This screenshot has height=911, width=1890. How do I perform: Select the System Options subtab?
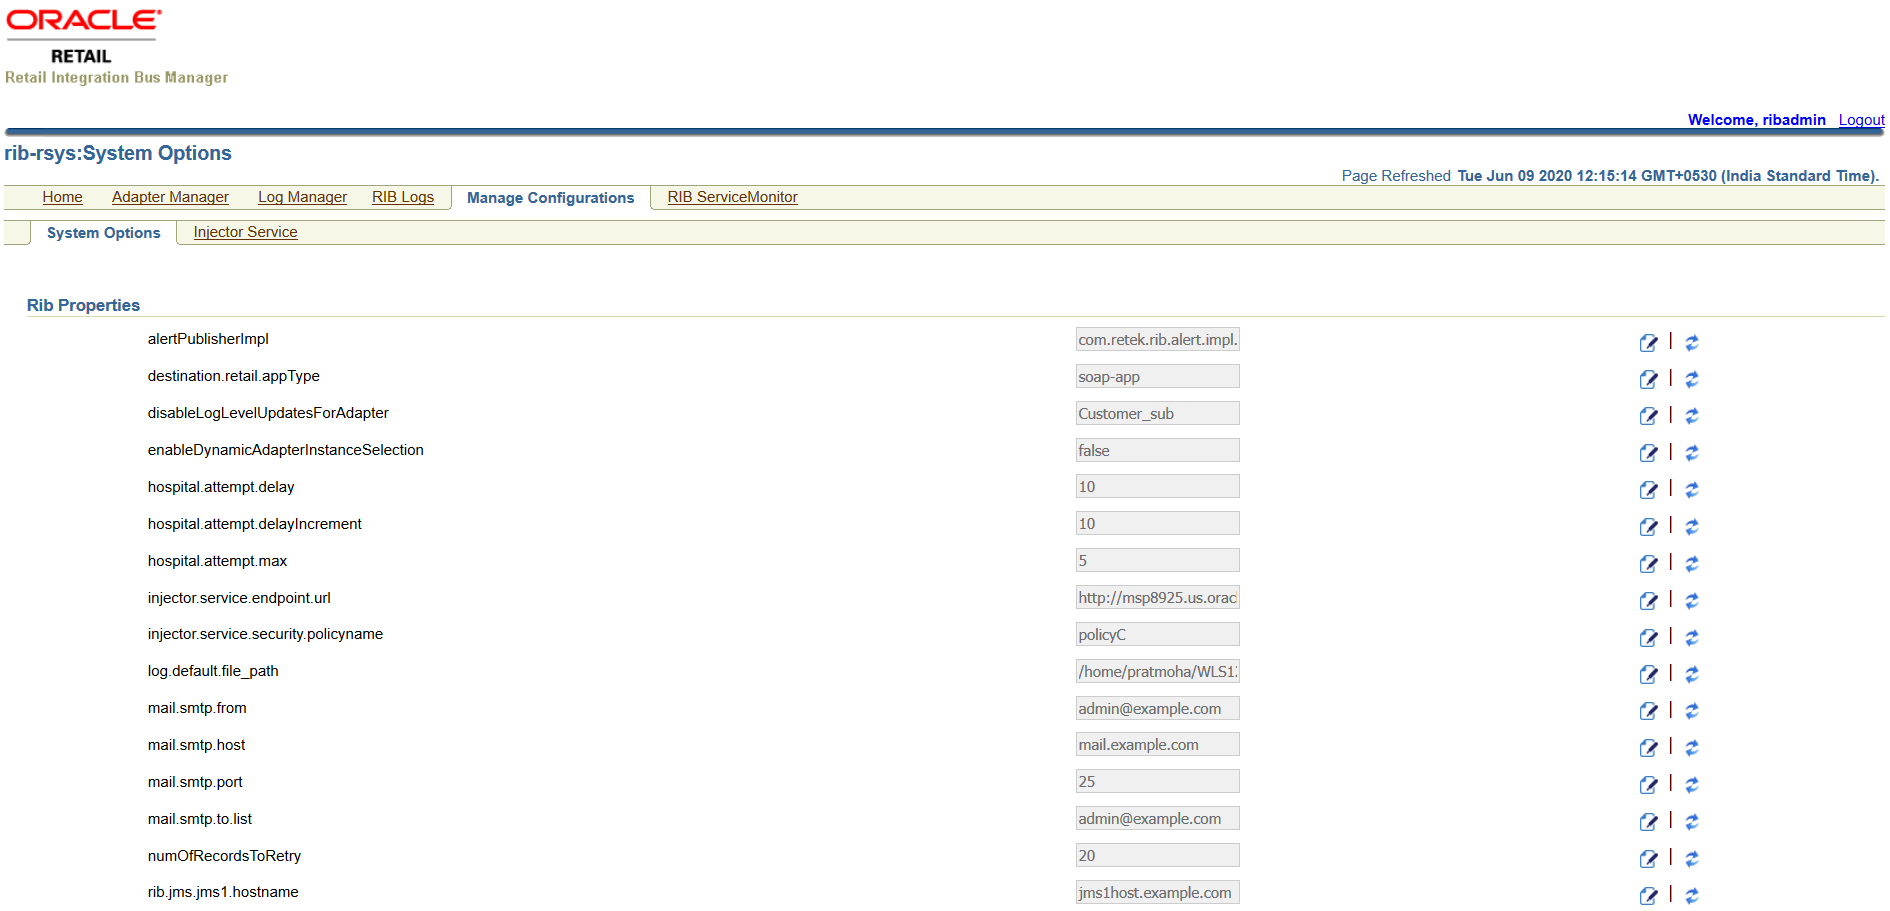pyautogui.click(x=103, y=233)
